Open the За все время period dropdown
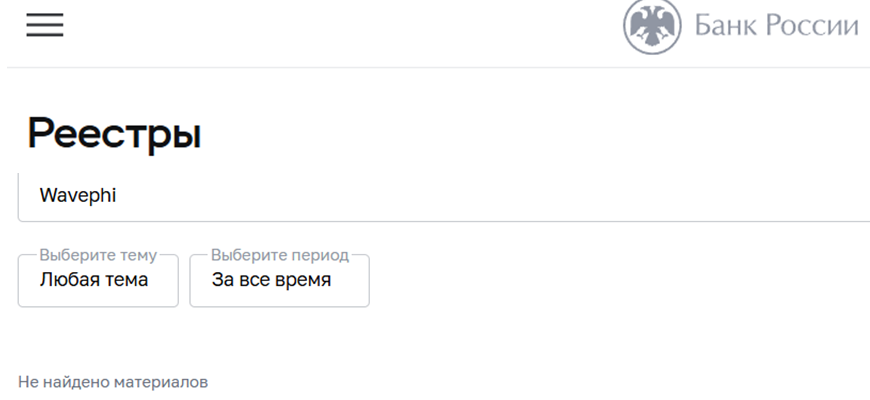 tap(279, 280)
